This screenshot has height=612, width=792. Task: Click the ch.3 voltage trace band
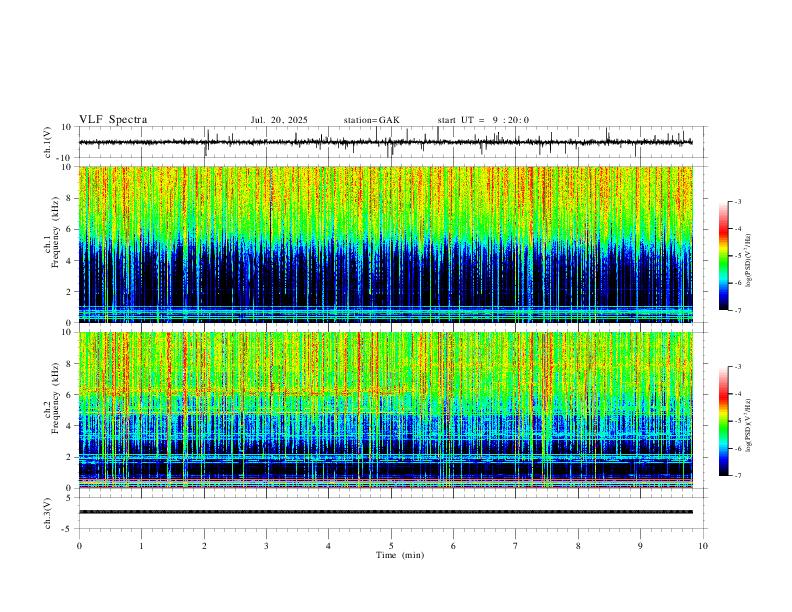point(385,512)
